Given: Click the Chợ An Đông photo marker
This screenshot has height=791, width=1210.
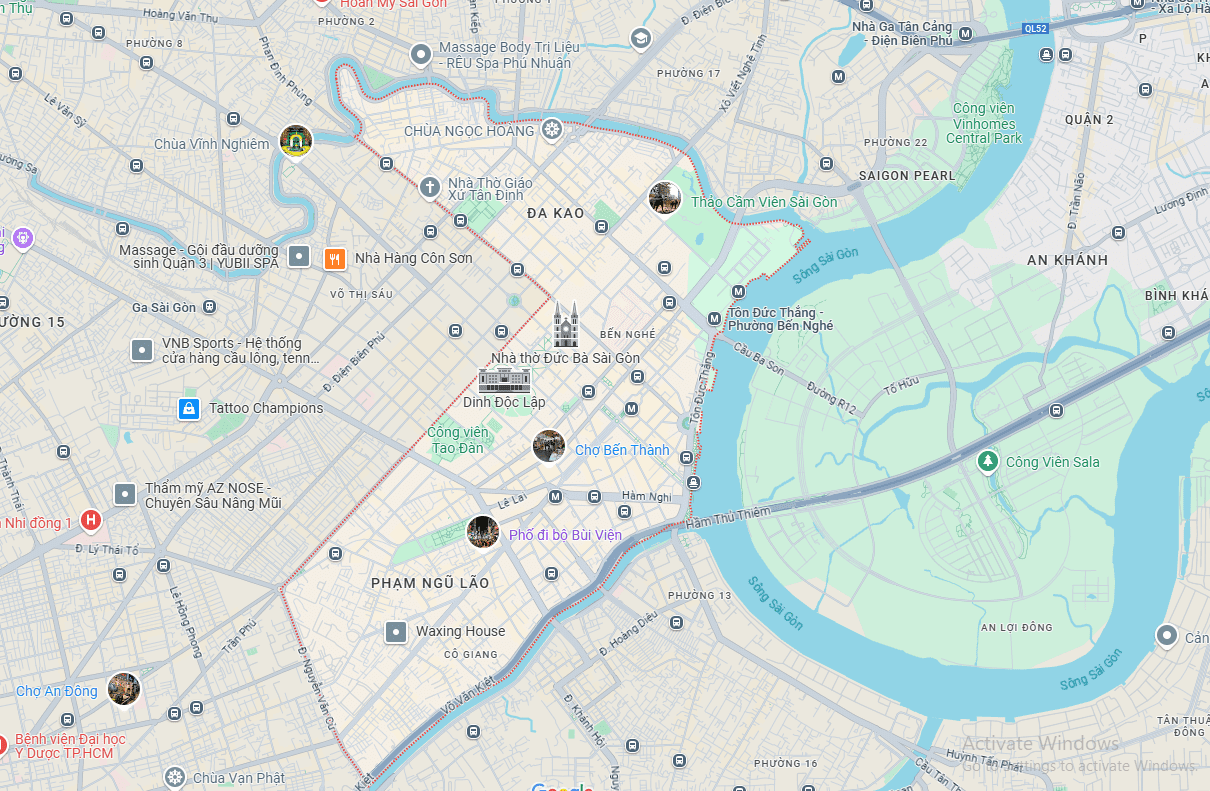Looking at the screenshot, I should point(124,688).
